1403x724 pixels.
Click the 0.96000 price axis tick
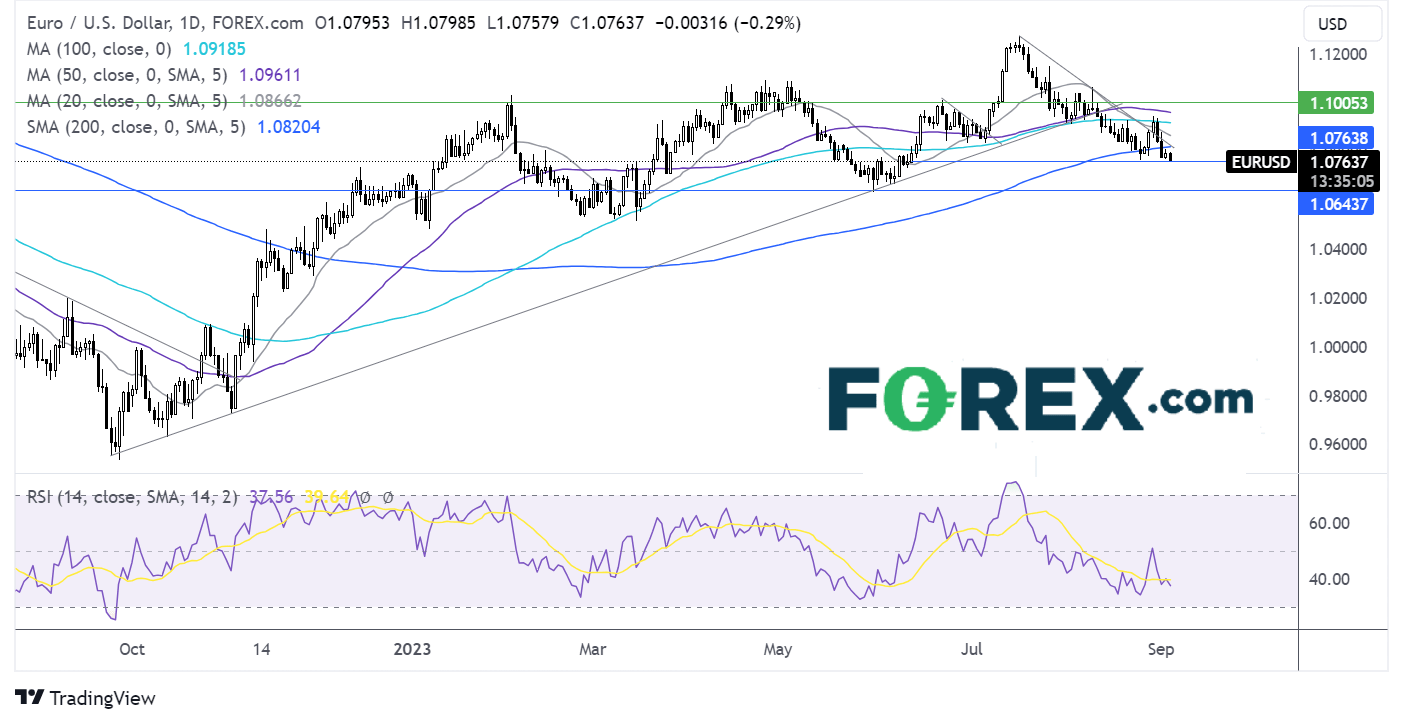(1339, 444)
